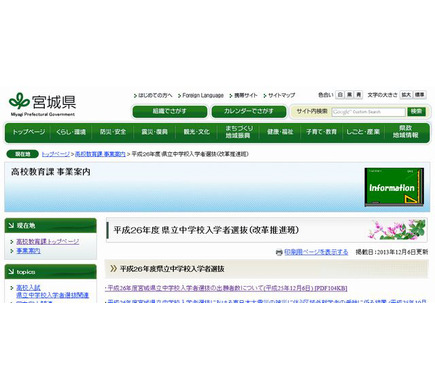Select the 白 color scheme button

click(340, 95)
